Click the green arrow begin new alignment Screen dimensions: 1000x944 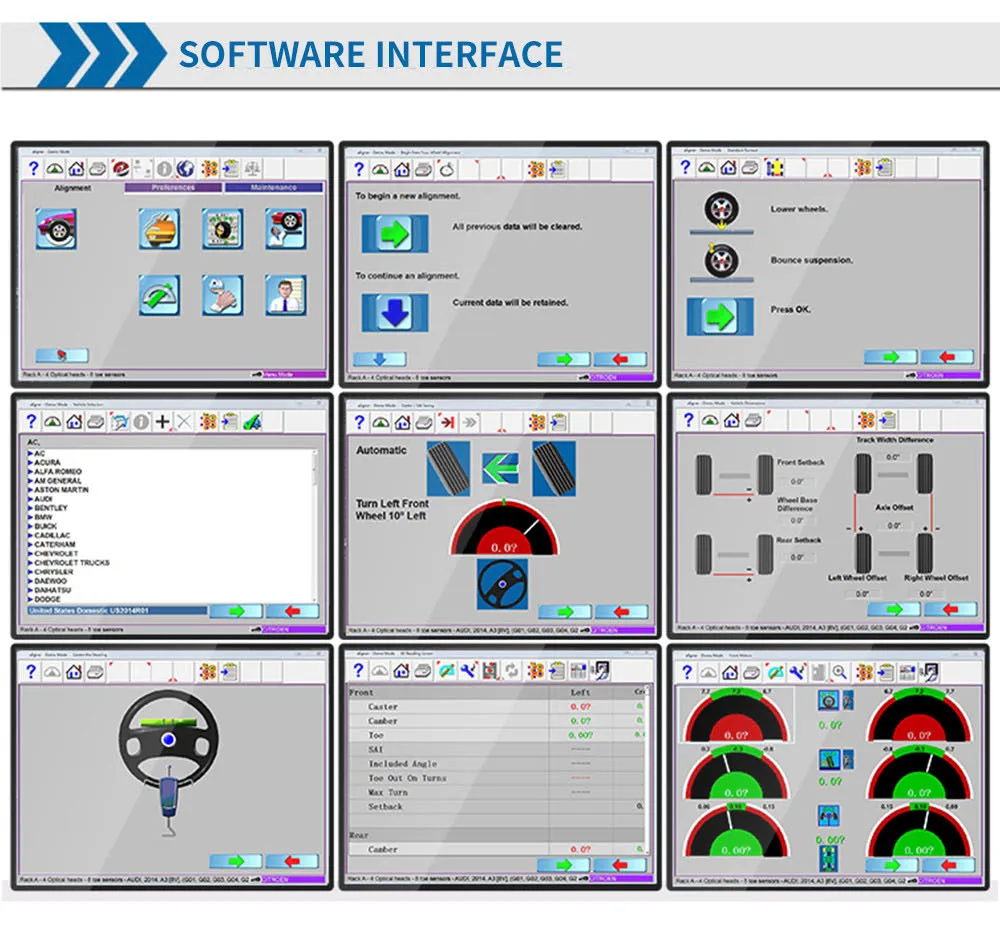pyautogui.click(x=395, y=234)
